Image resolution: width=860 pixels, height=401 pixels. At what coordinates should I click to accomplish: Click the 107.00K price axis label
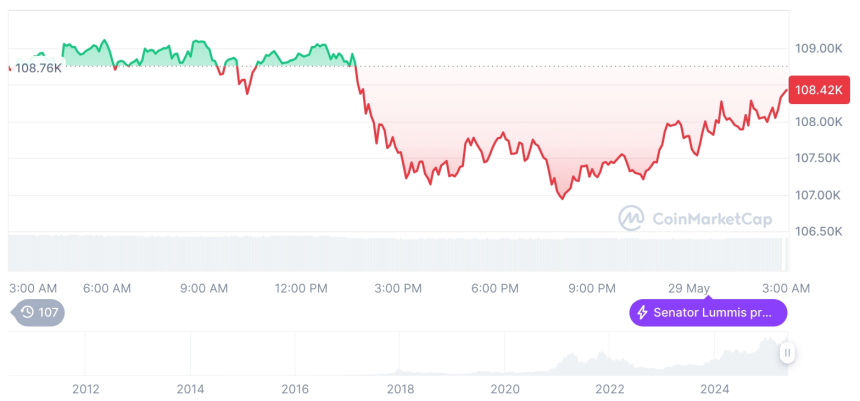(x=817, y=195)
